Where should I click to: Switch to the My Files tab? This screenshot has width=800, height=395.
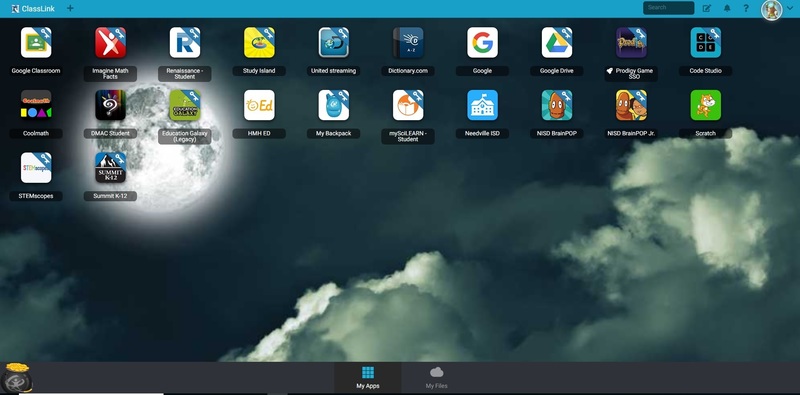pos(436,378)
